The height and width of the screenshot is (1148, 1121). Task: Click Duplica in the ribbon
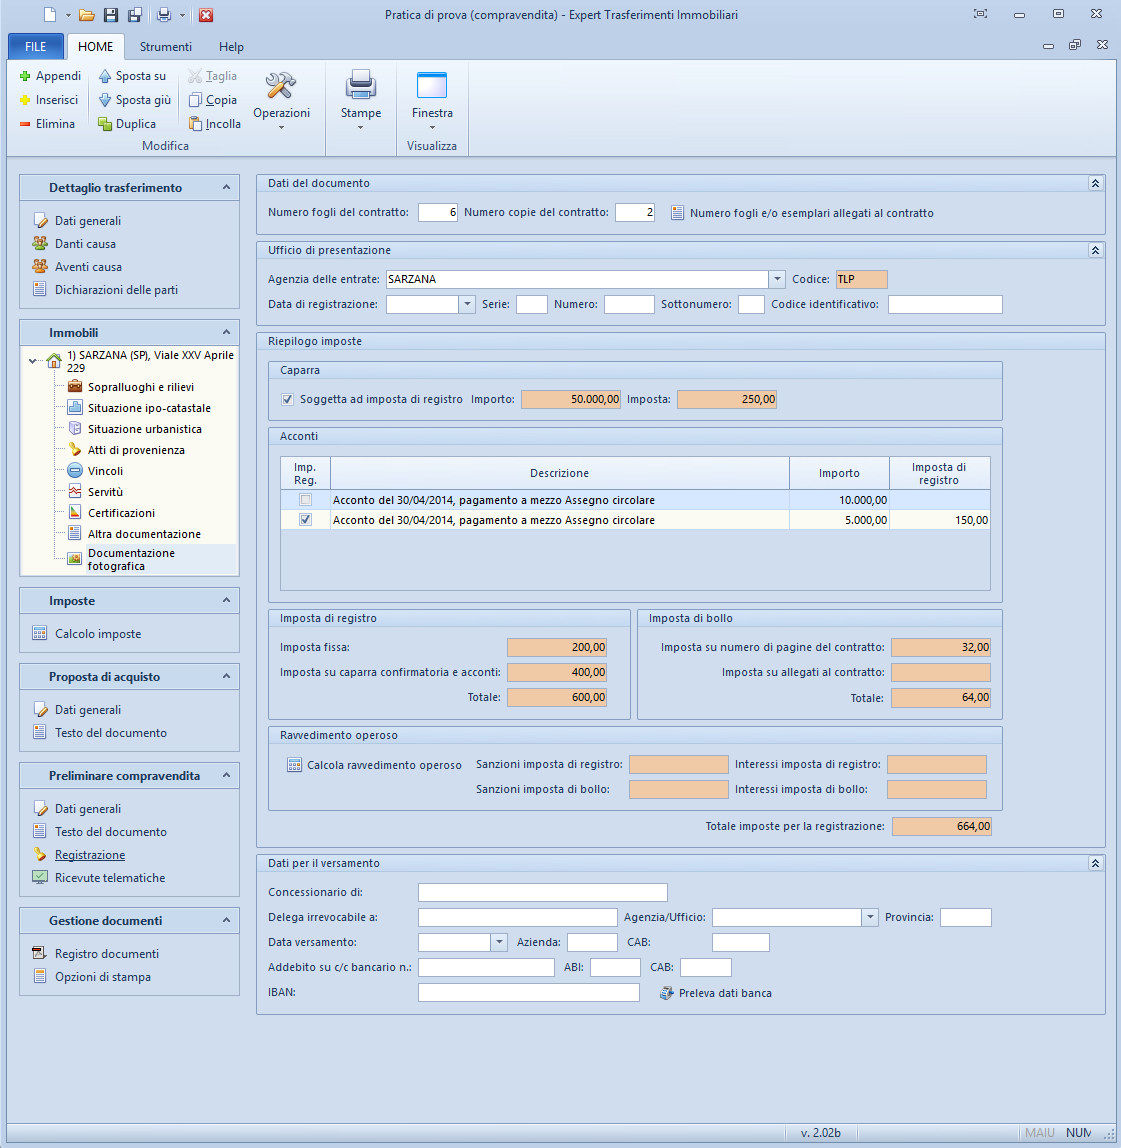point(126,124)
